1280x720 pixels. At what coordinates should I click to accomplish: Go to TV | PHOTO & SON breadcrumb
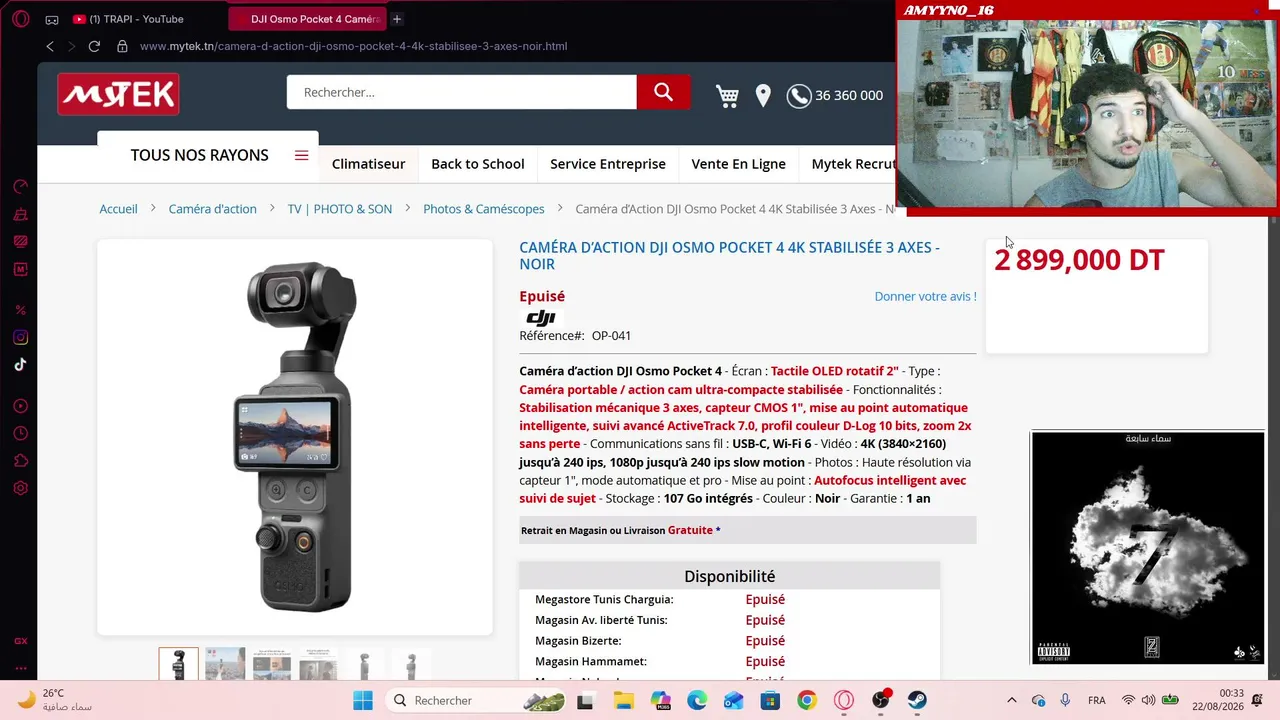[340, 209]
